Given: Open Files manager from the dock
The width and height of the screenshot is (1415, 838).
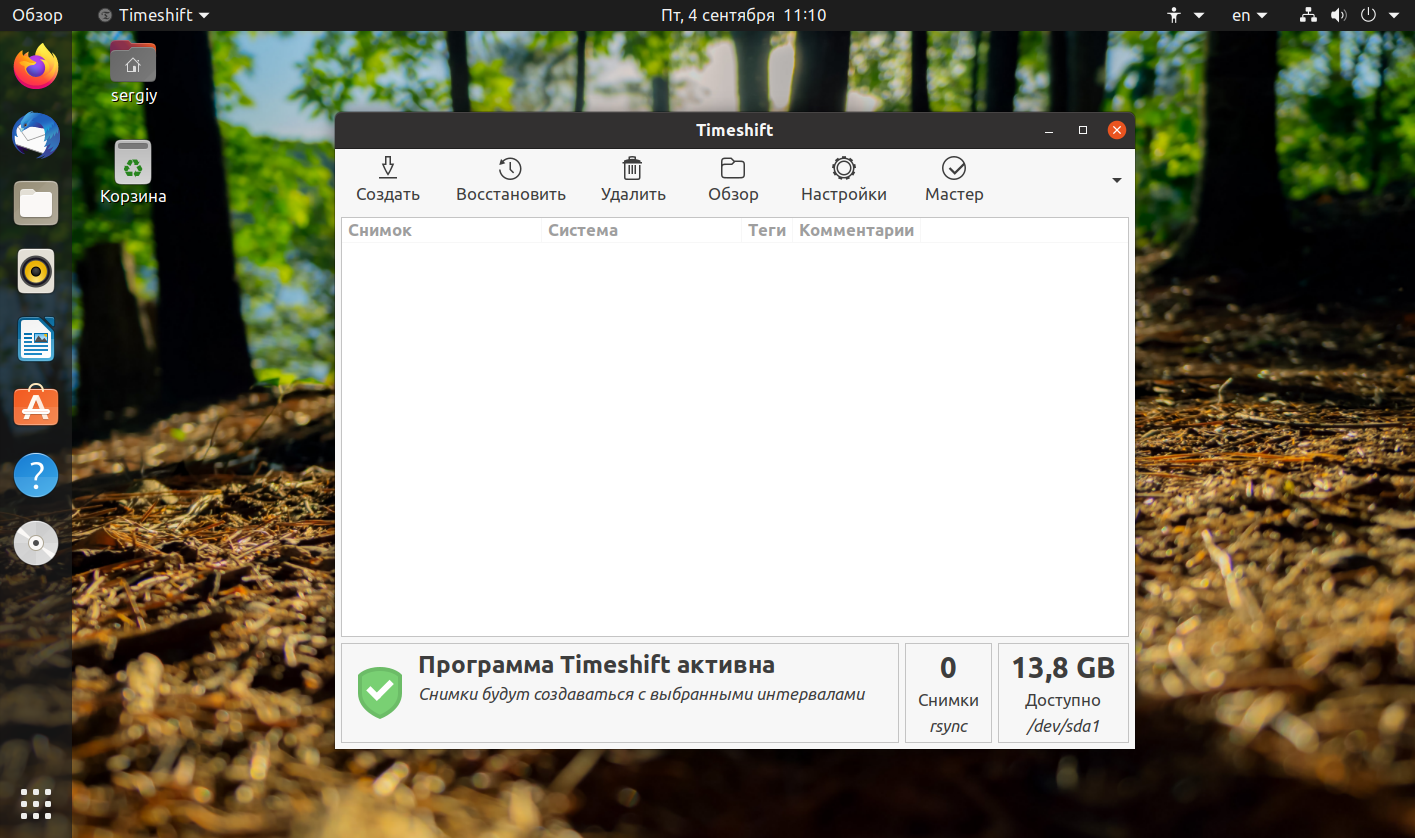Looking at the screenshot, I should (x=36, y=203).
